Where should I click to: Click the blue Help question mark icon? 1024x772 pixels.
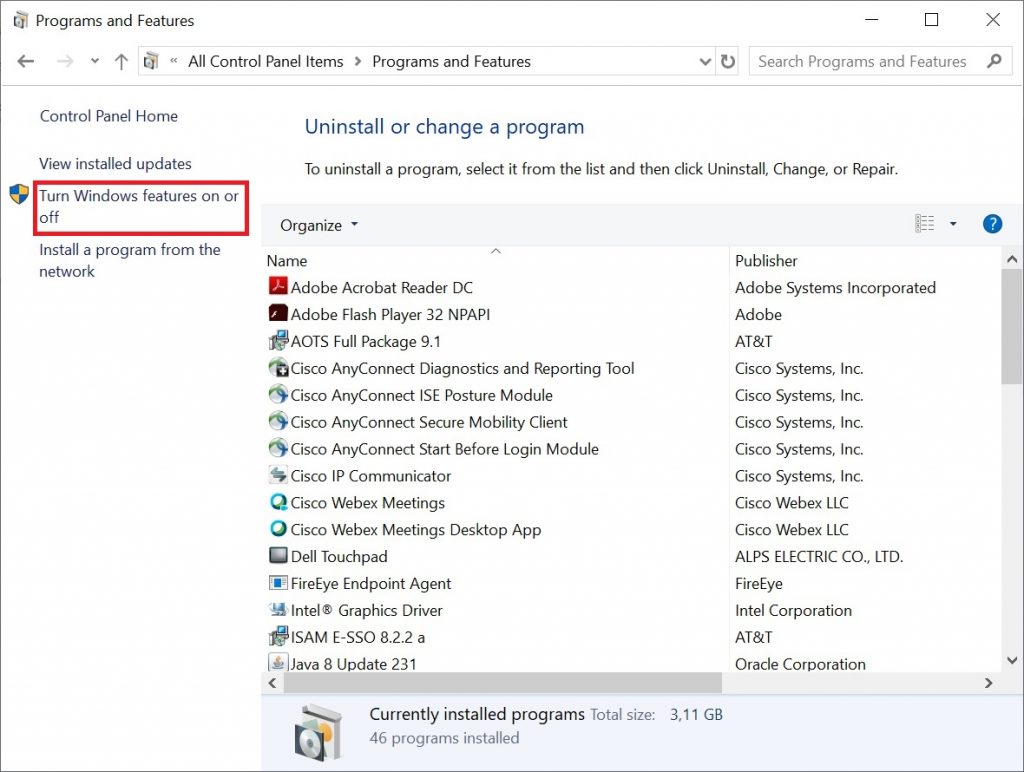click(x=992, y=224)
